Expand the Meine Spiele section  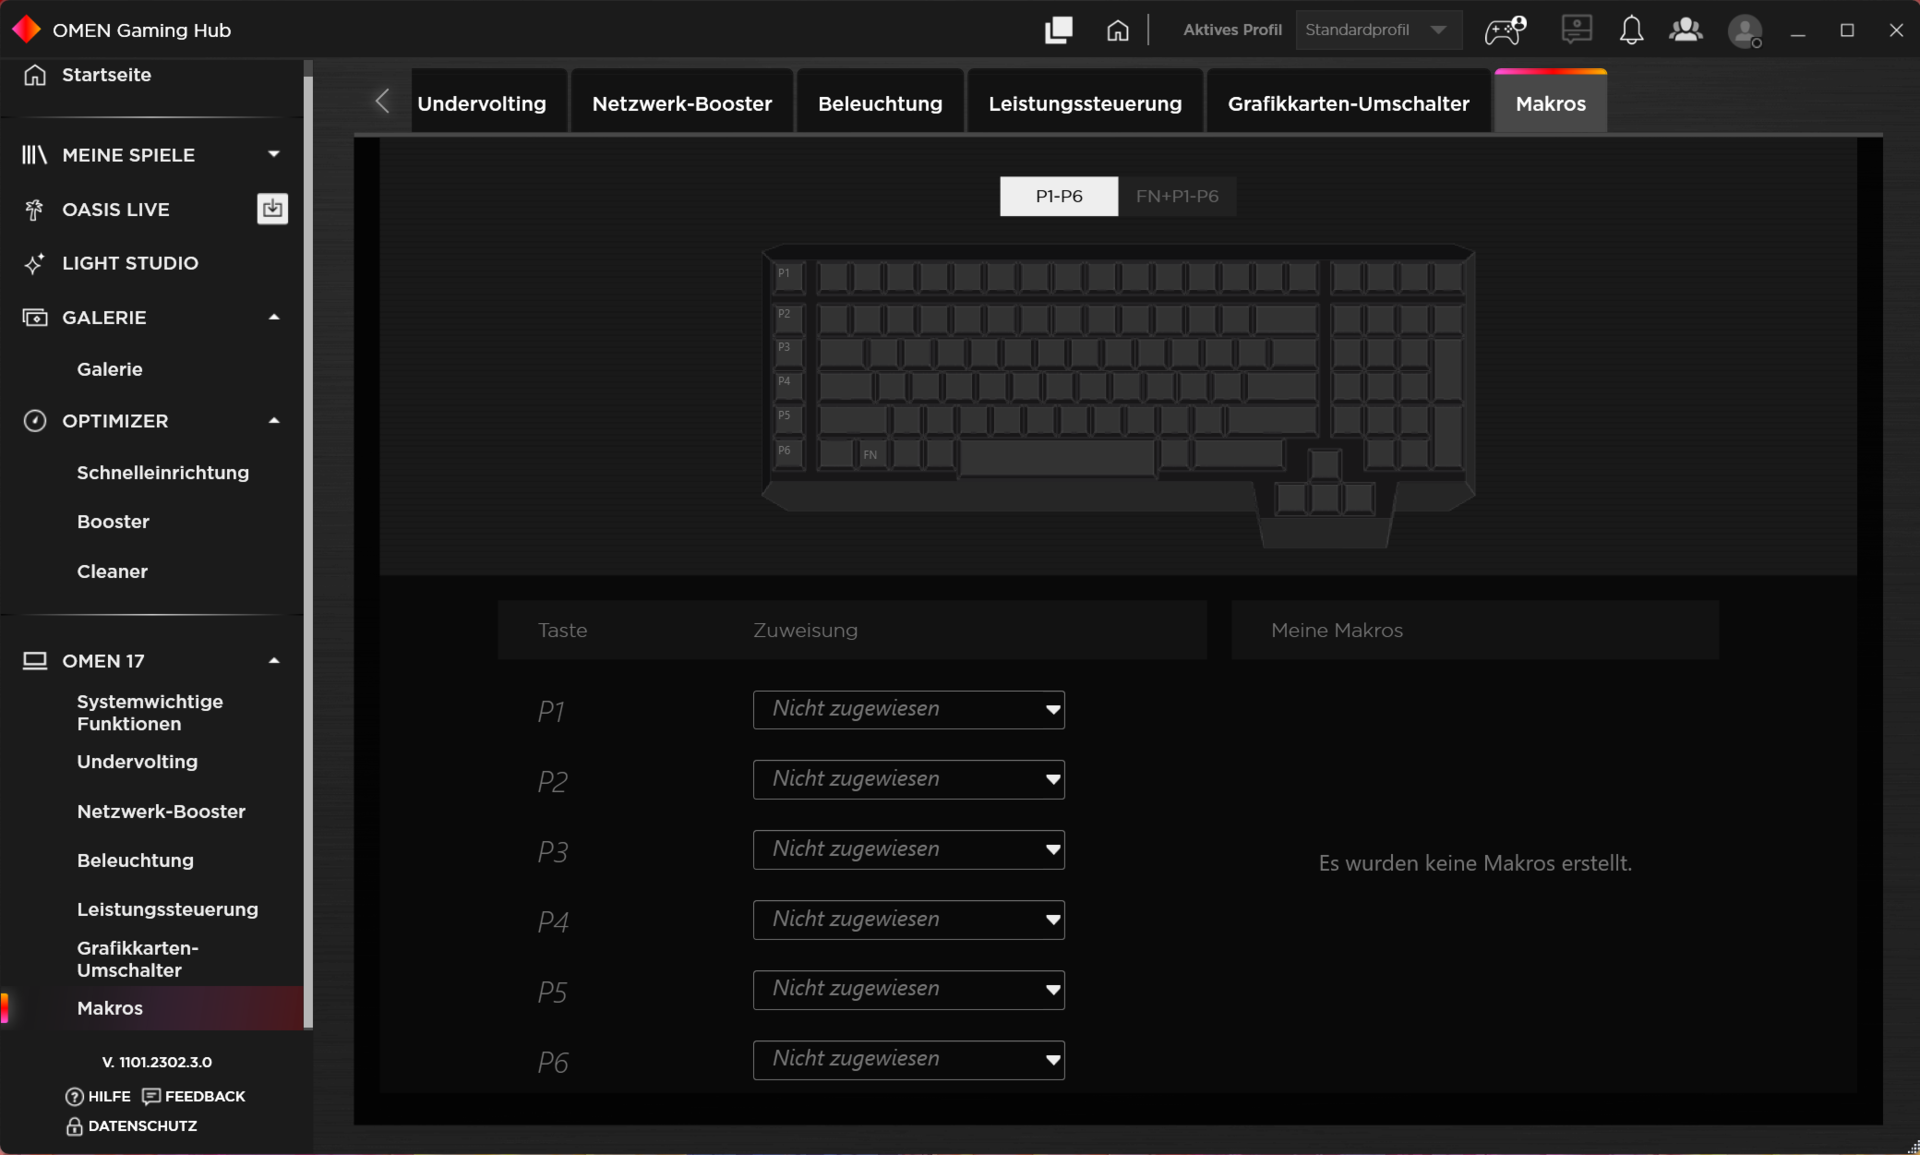click(274, 155)
